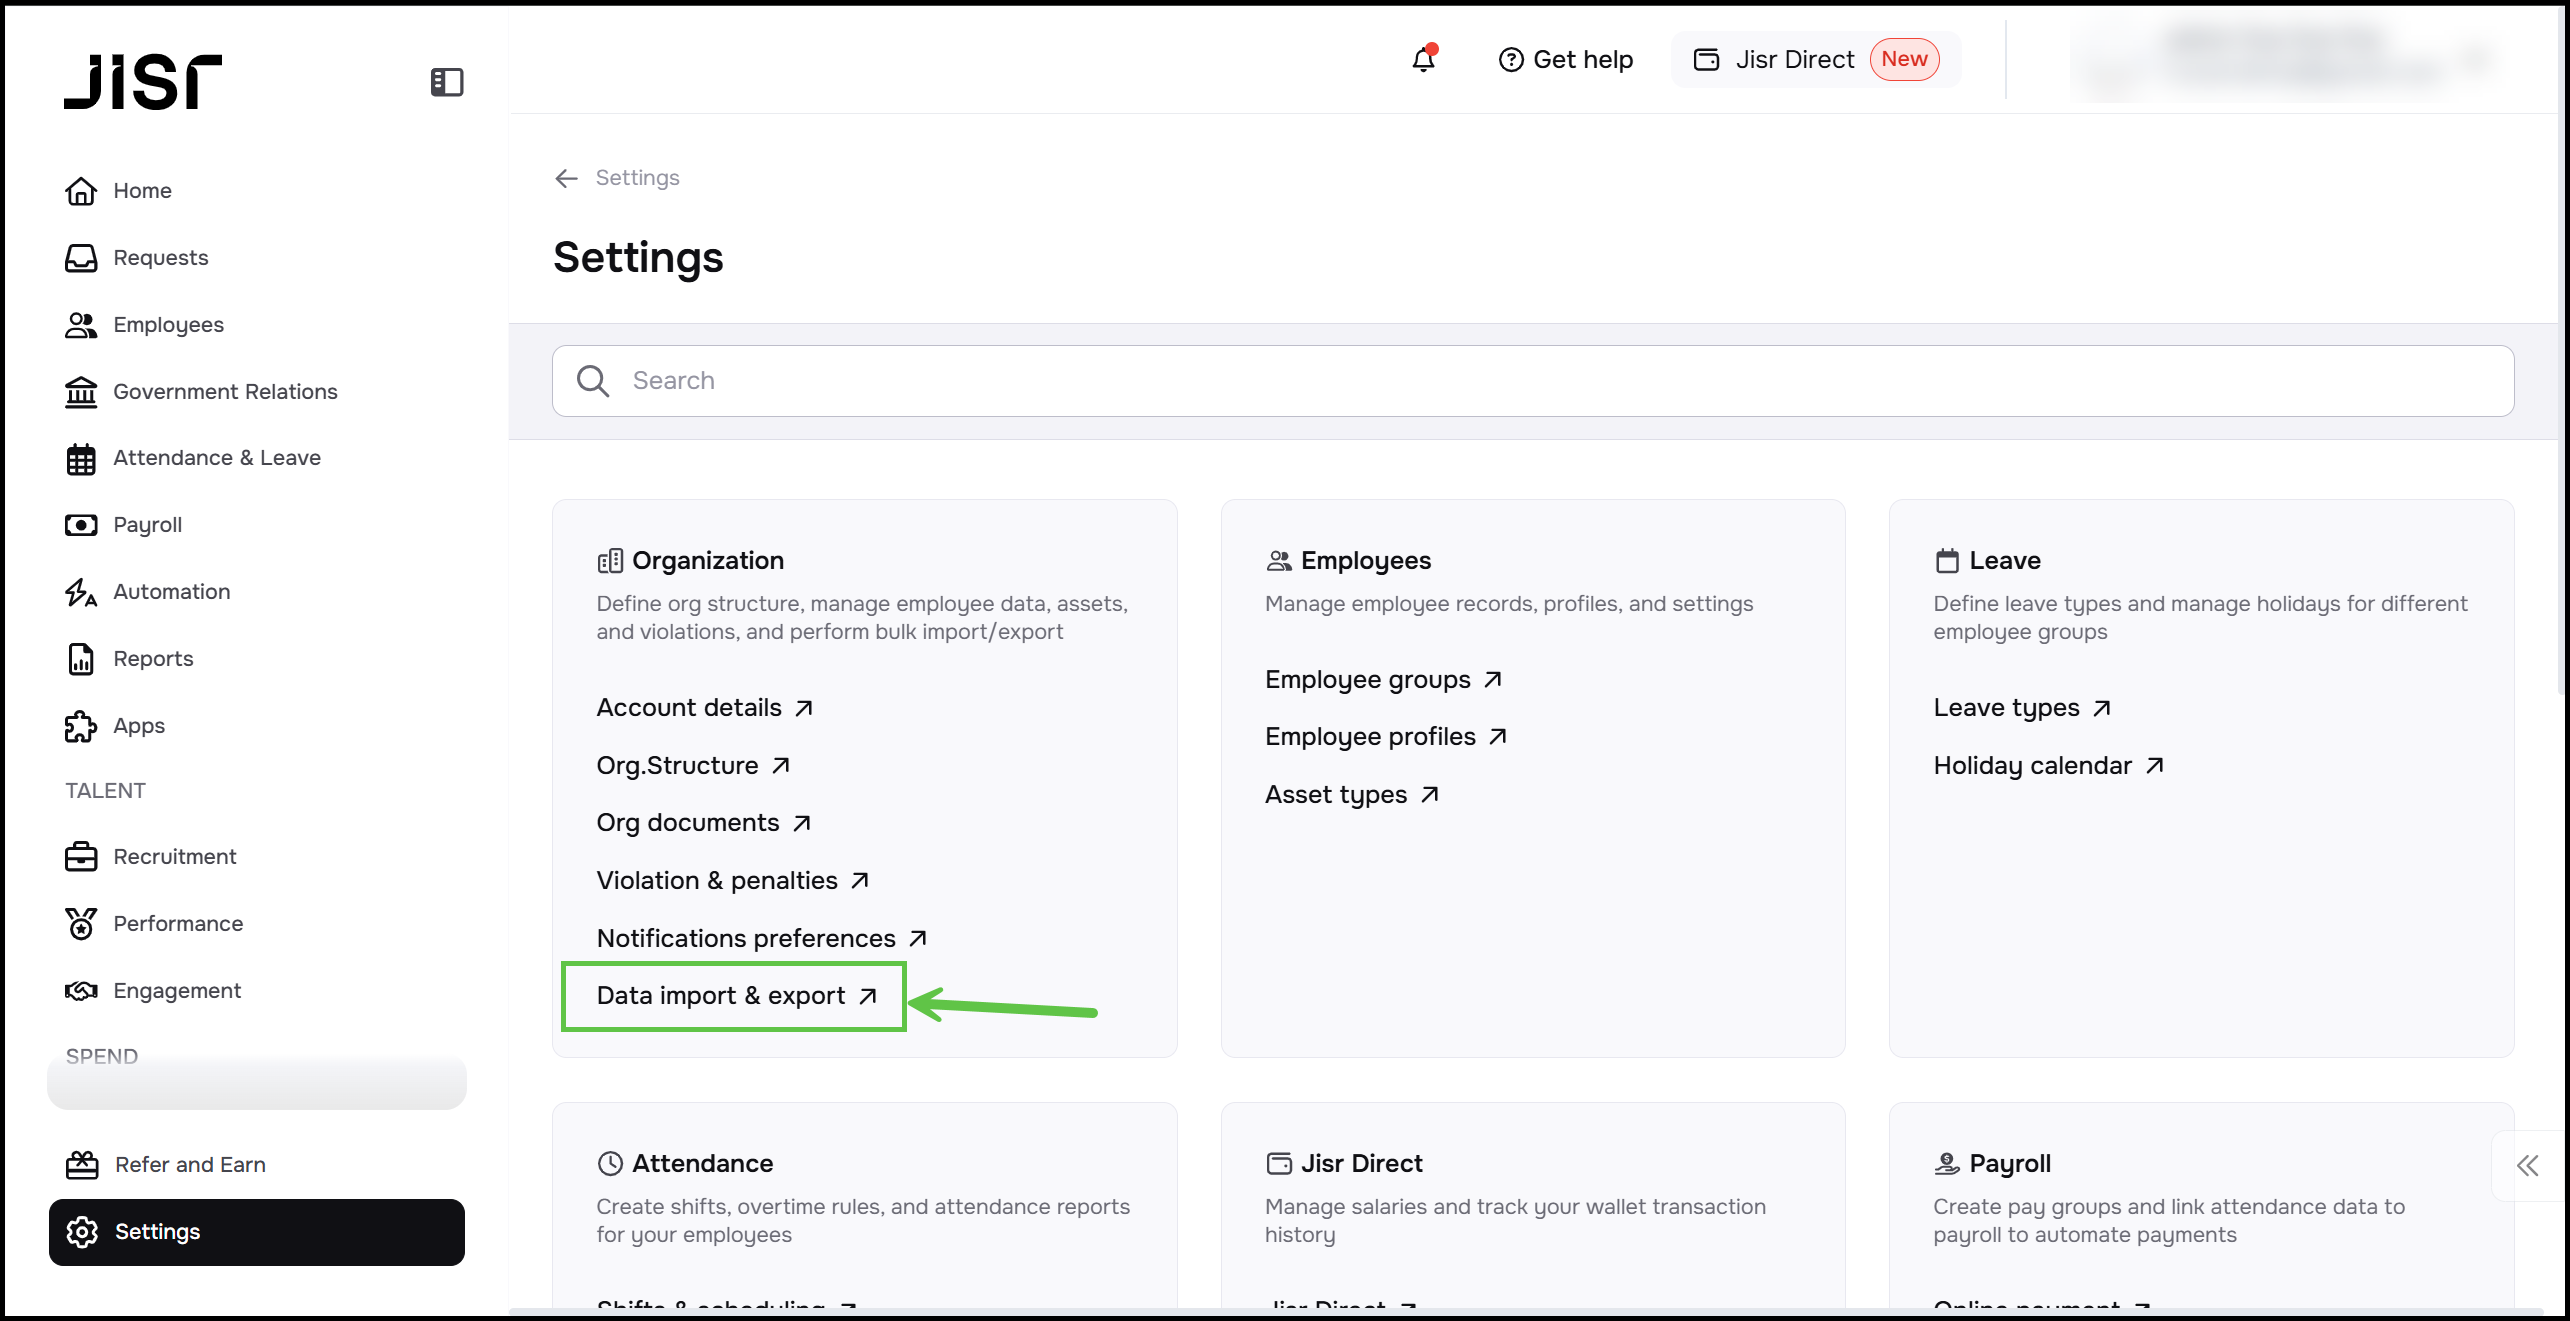The width and height of the screenshot is (2570, 1321).
Task: Click the Payroll sidebar icon
Action: point(81,525)
